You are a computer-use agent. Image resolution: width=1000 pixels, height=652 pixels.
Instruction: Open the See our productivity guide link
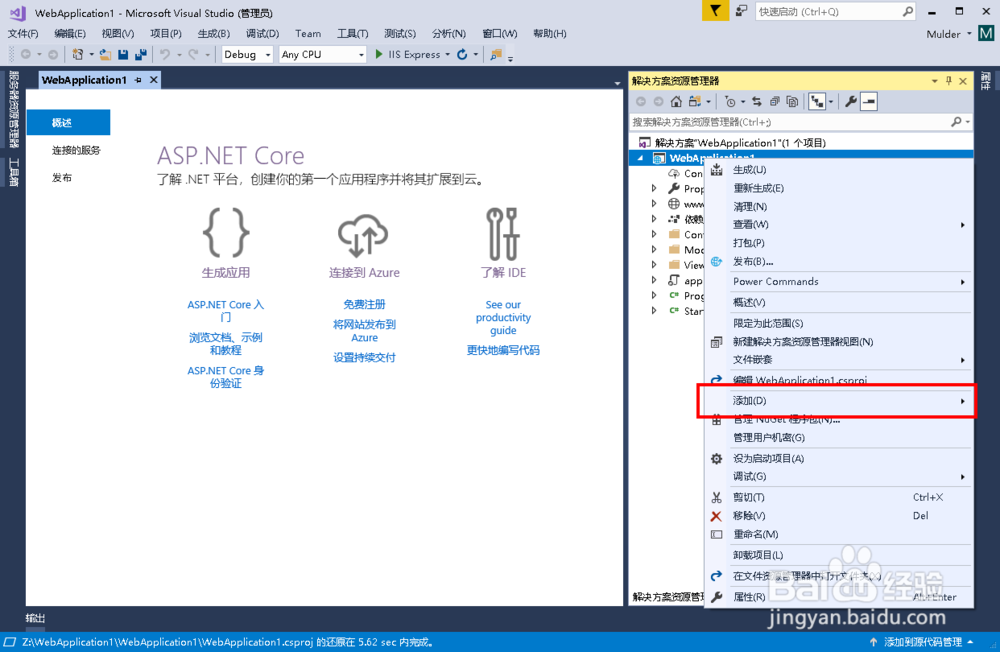(x=503, y=317)
